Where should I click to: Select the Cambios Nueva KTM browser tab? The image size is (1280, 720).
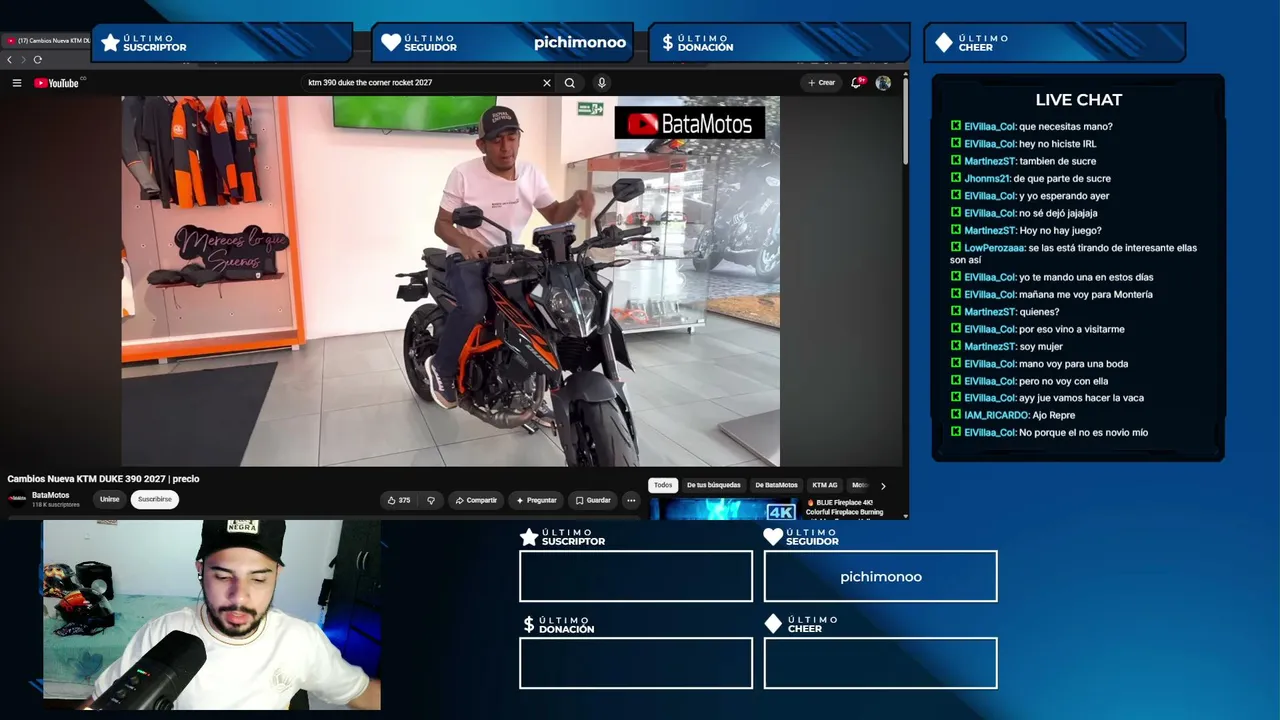[x=48, y=41]
